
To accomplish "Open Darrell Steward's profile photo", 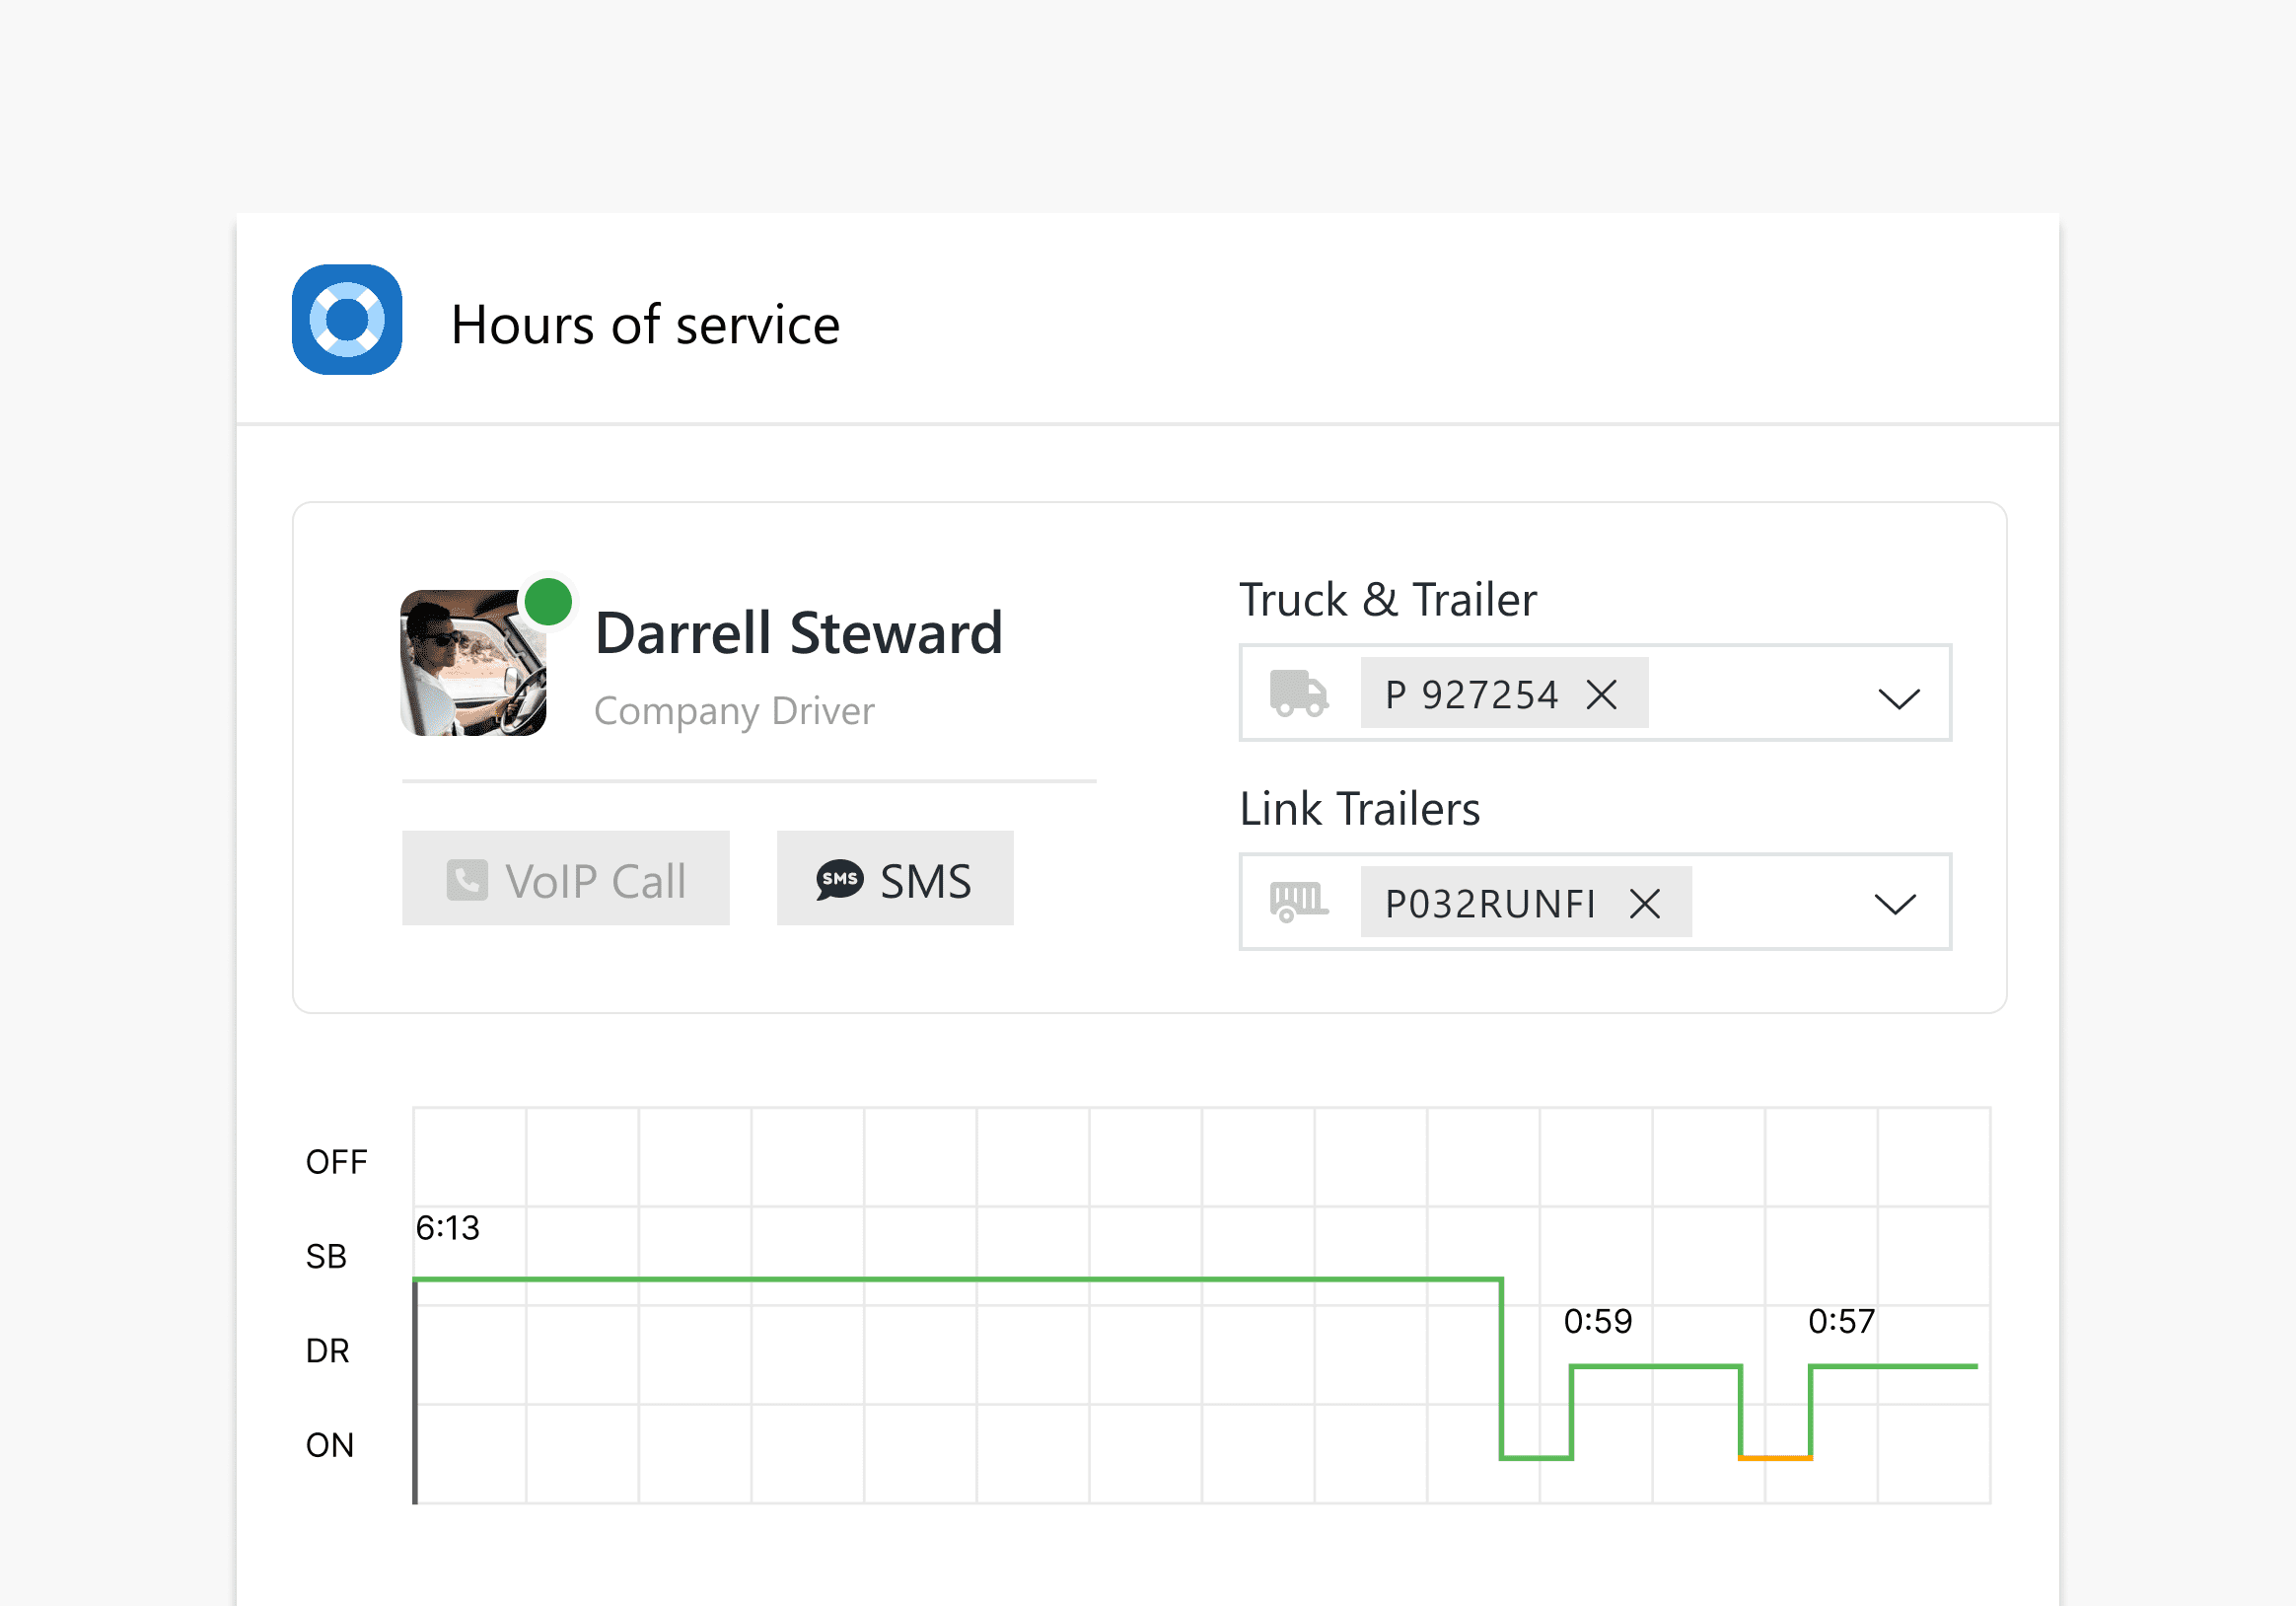I will click(x=473, y=663).
